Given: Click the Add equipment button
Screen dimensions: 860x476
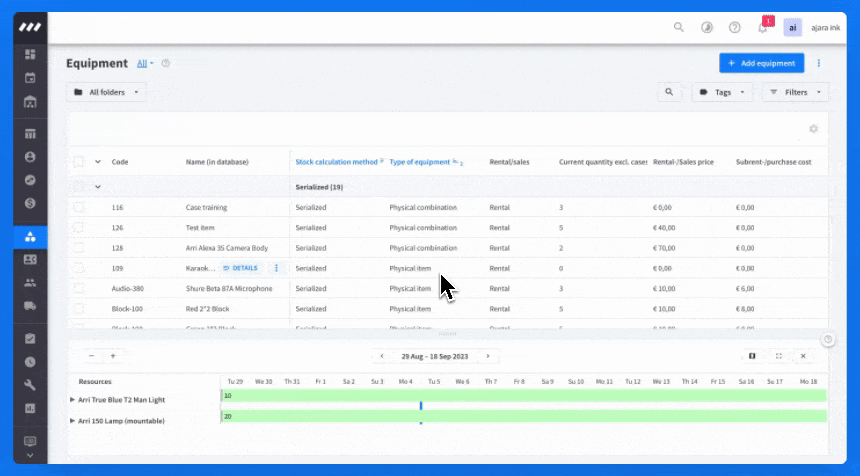Looking at the screenshot, I should (x=762, y=63).
